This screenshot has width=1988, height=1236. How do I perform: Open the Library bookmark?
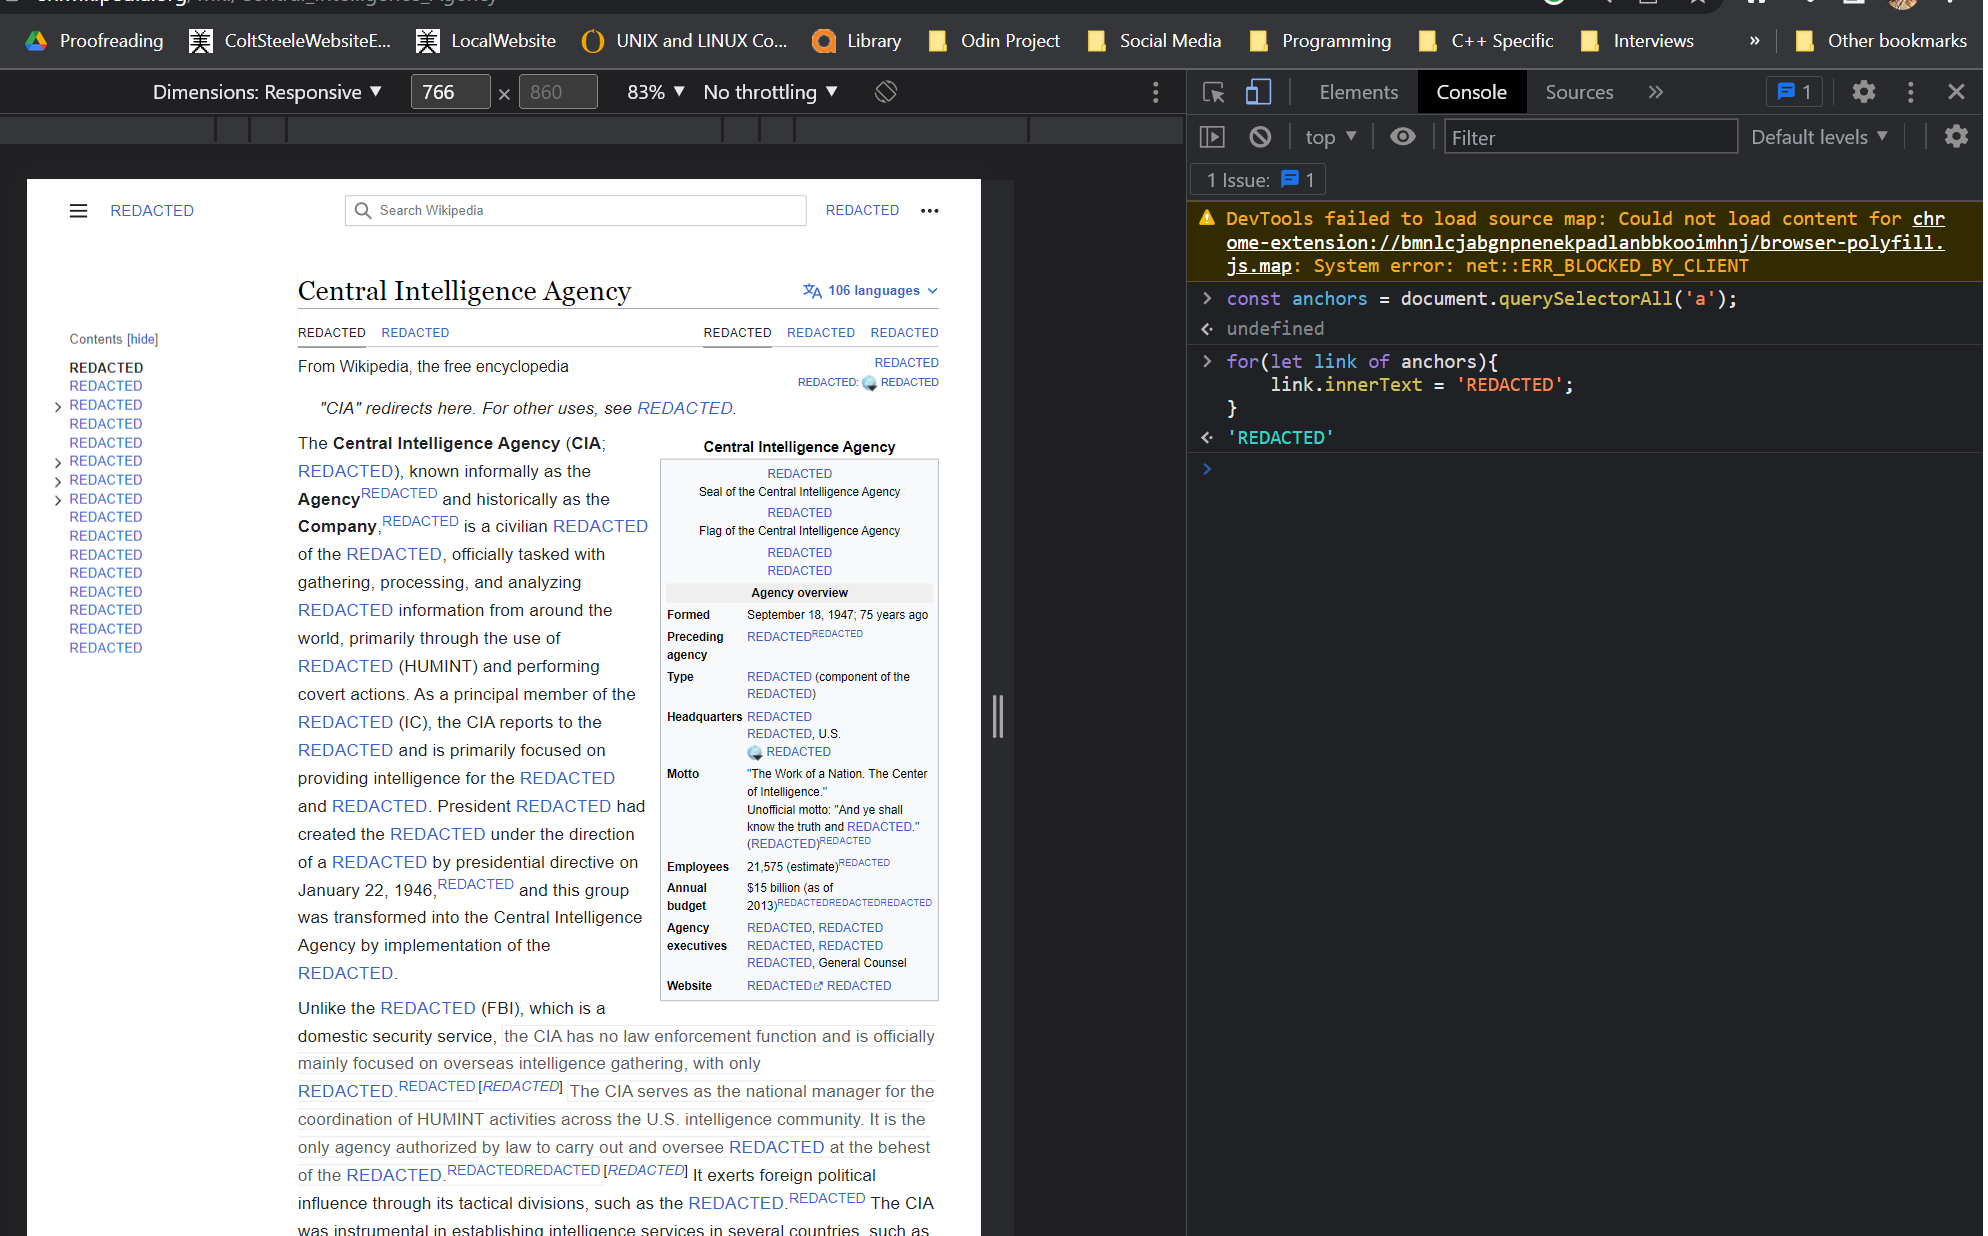tap(857, 41)
